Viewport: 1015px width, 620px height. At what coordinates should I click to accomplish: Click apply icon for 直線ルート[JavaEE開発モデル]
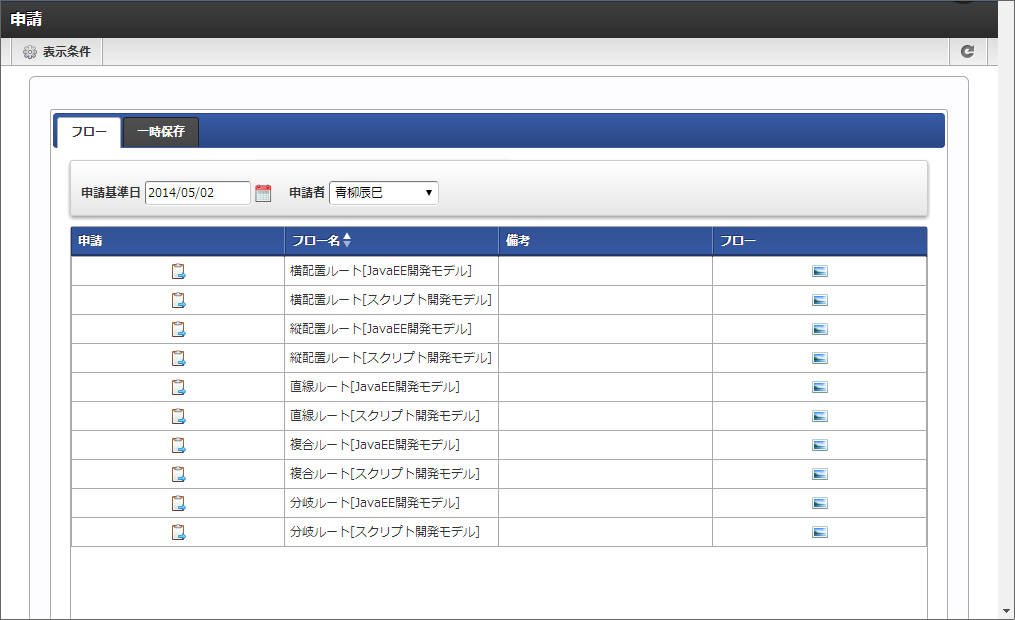click(178, 387)
